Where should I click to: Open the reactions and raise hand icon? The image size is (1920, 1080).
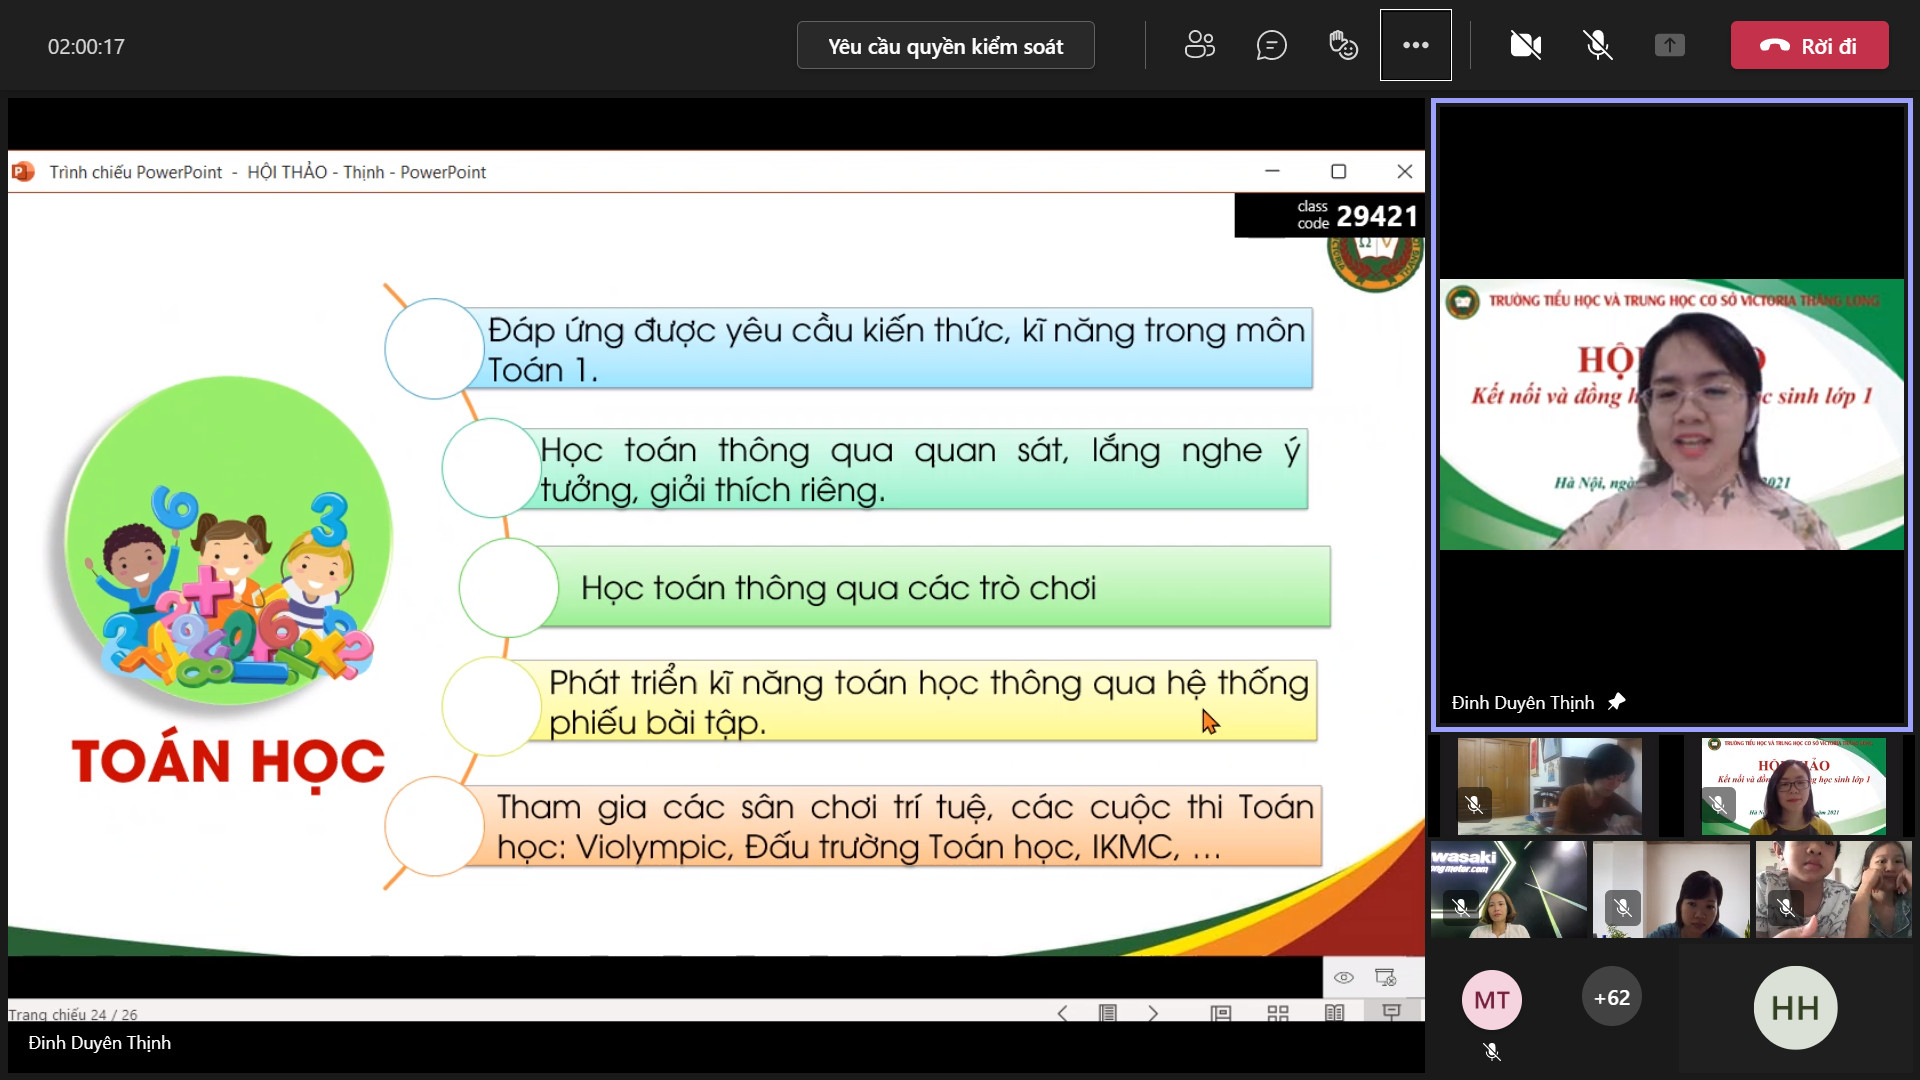pyautogui.click(x=1343, y=45)
